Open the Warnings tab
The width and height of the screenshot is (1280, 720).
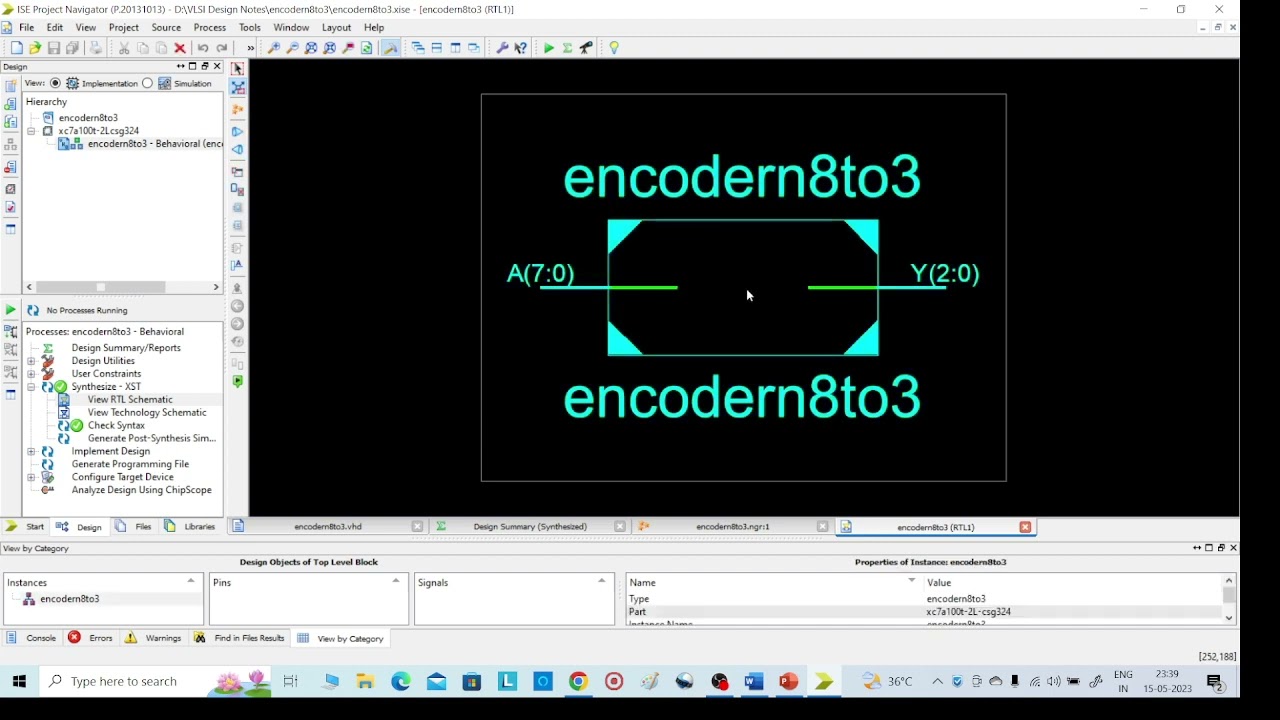tap(153, 638)
